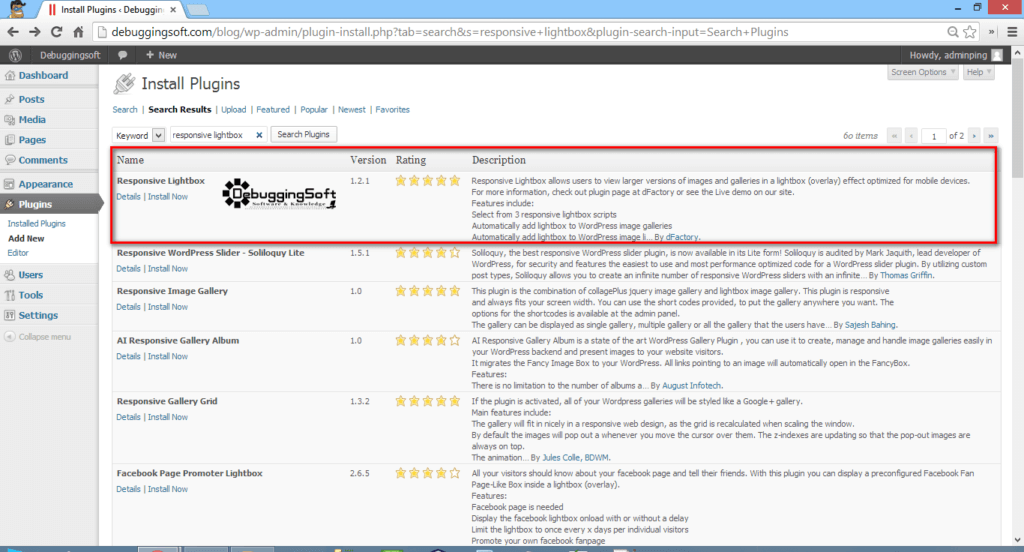1024x552 pixels.
Task: Open the New content menu
Action: [x=161, y=56]
